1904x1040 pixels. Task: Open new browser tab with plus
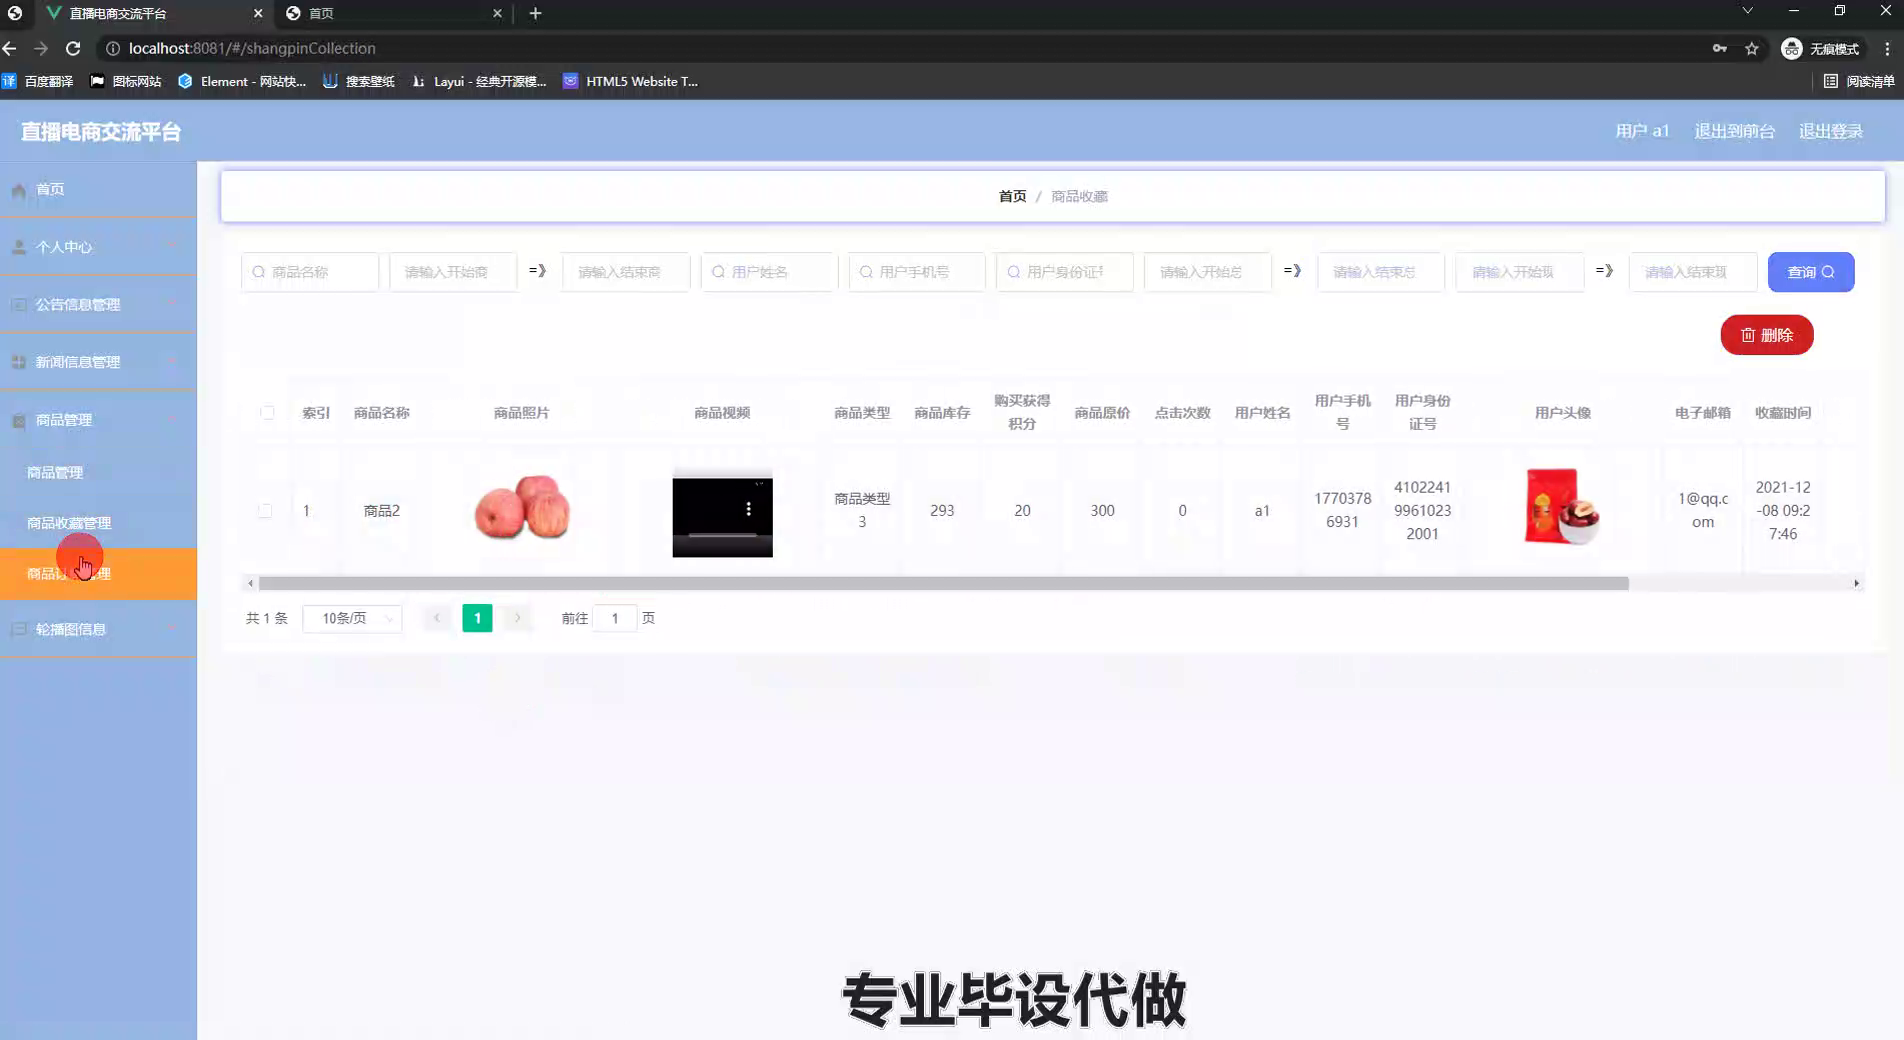tap(535, 13)
